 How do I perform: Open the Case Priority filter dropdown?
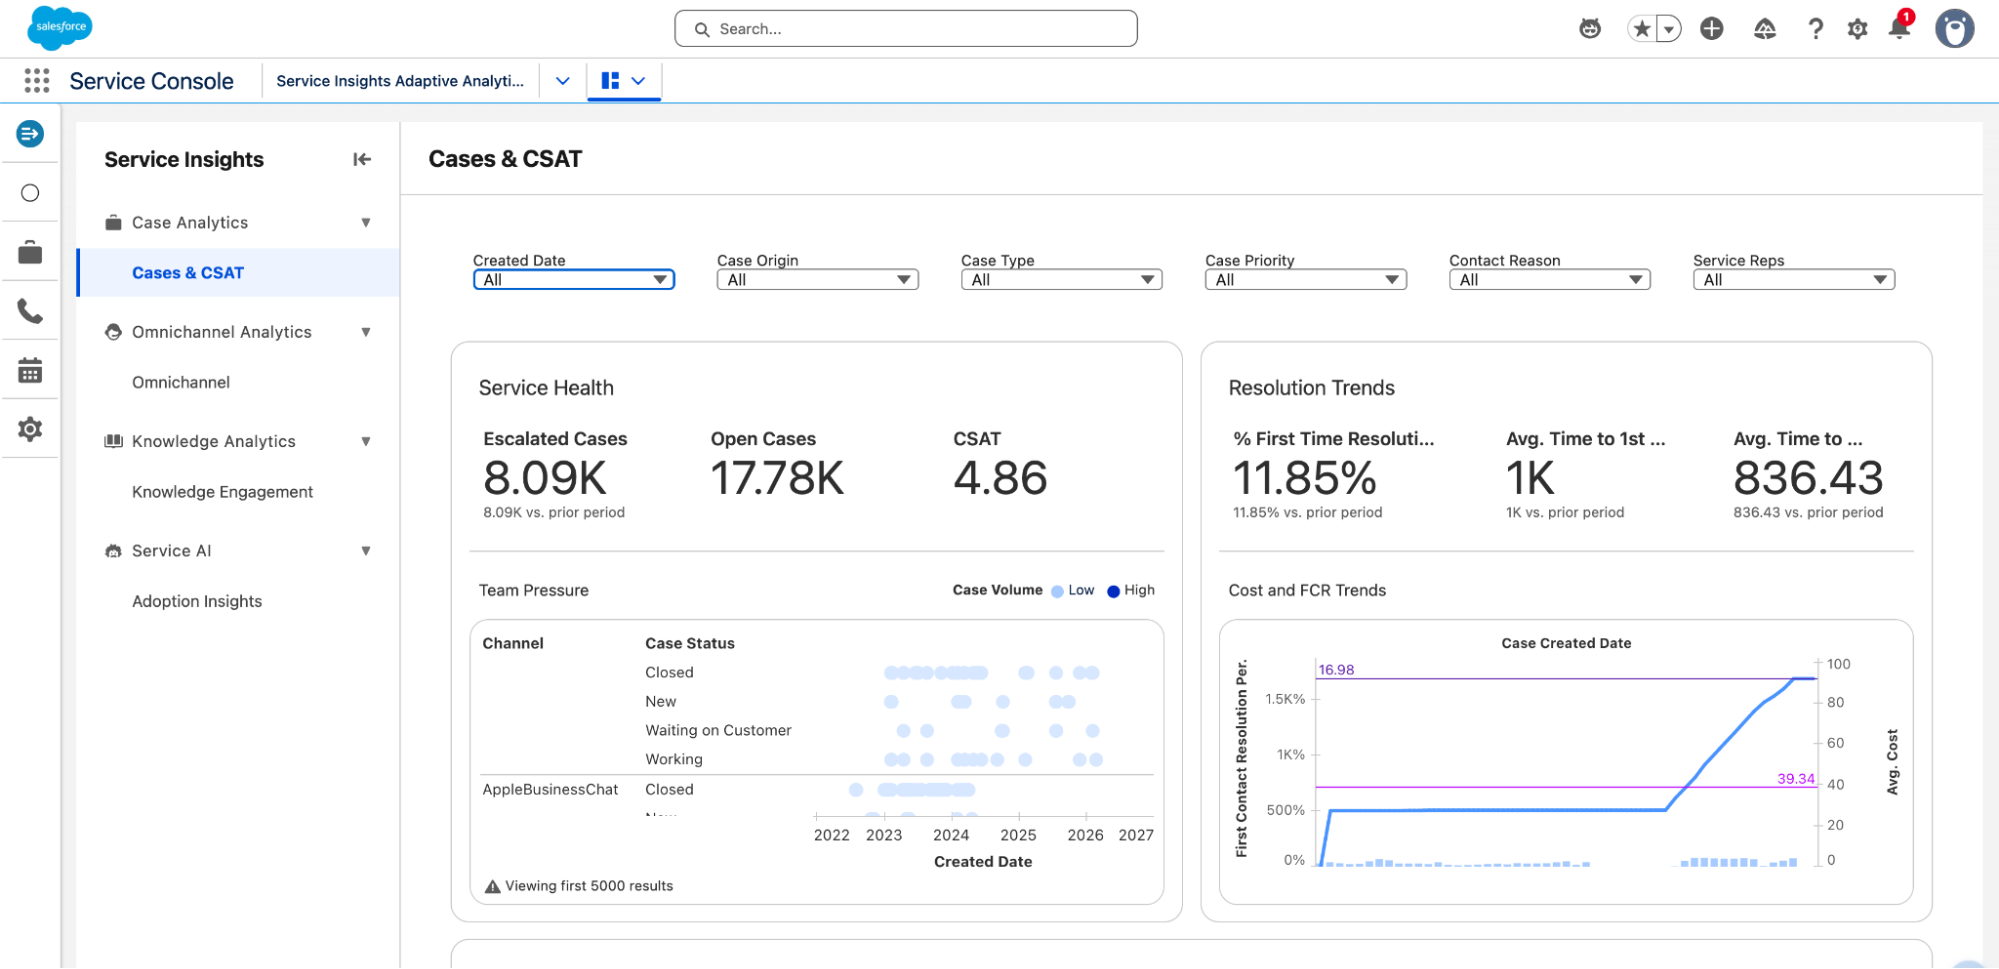(x=1306, y=280)
